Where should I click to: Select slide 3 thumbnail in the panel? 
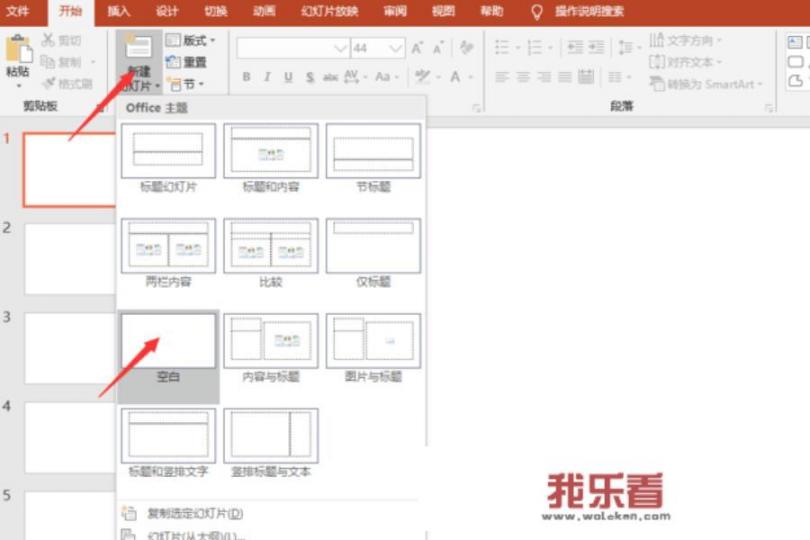pos(69,348)
